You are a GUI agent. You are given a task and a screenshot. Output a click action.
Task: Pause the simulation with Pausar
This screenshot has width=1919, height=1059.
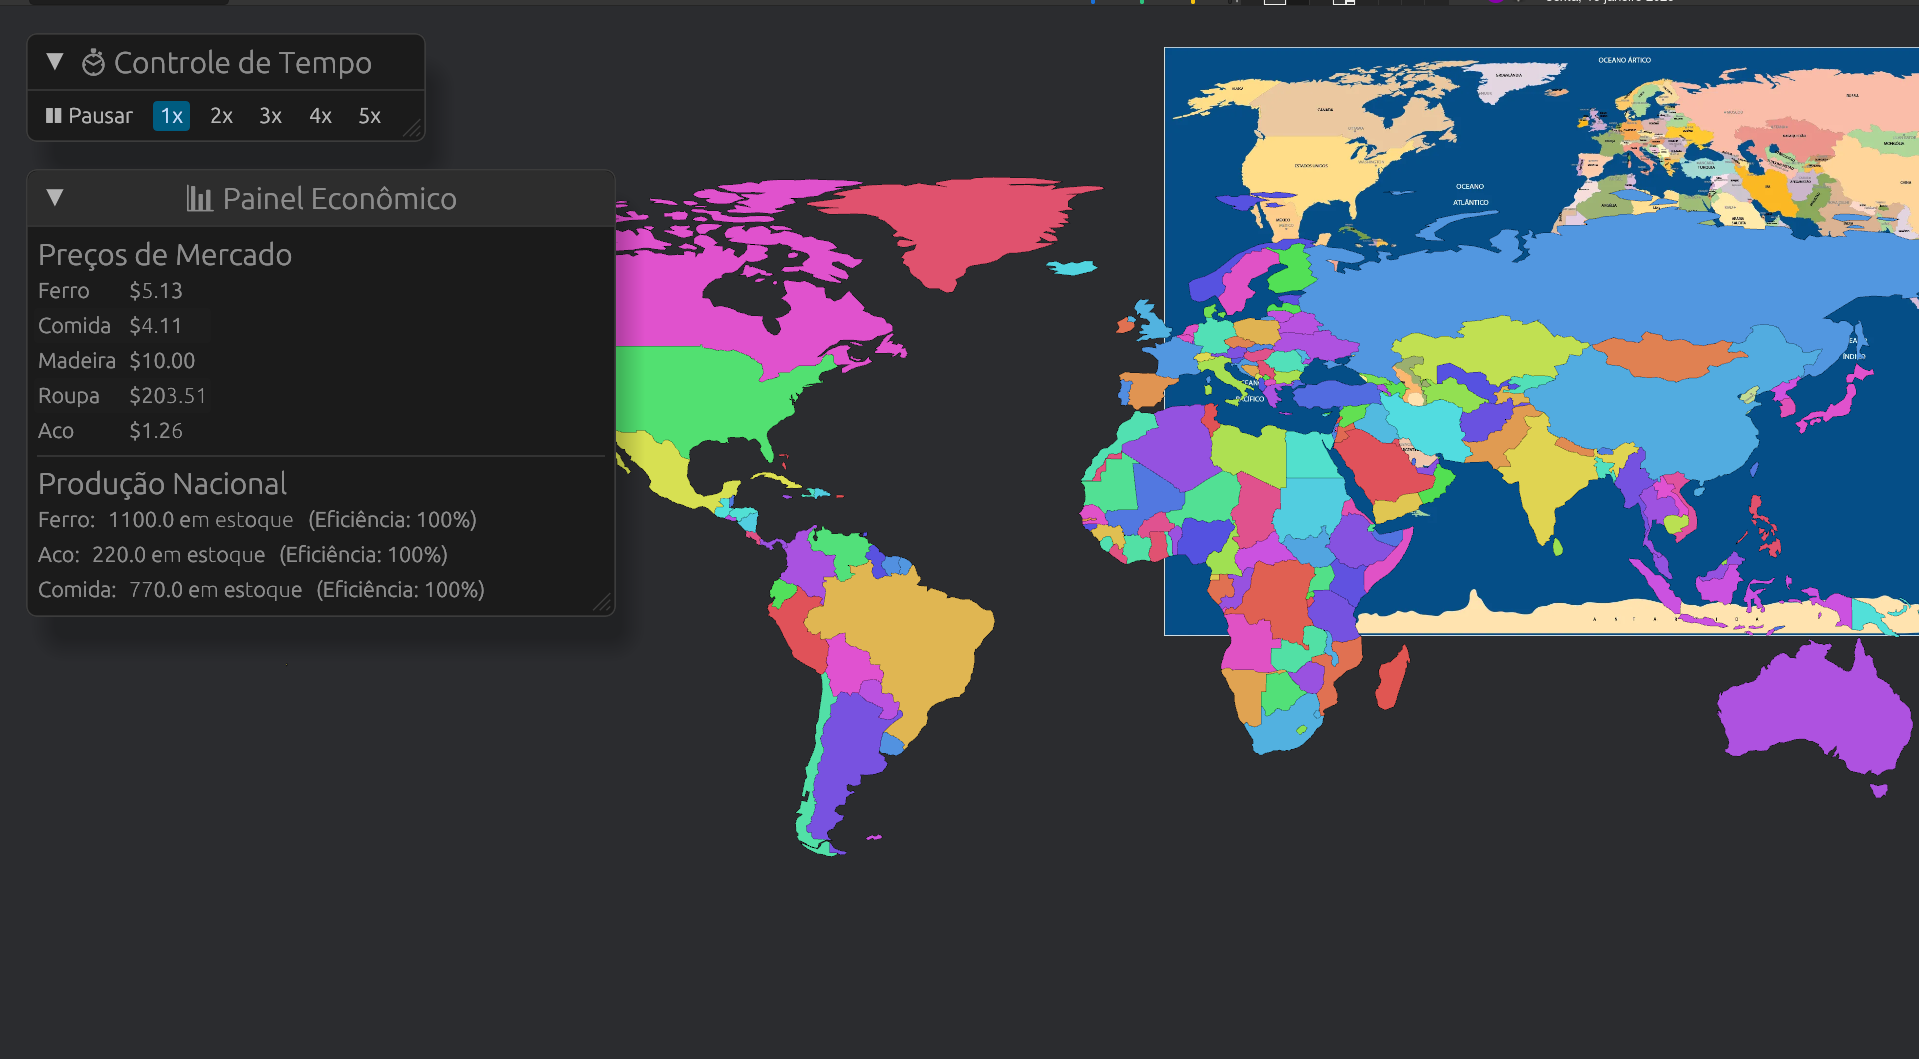coord(89,116)
